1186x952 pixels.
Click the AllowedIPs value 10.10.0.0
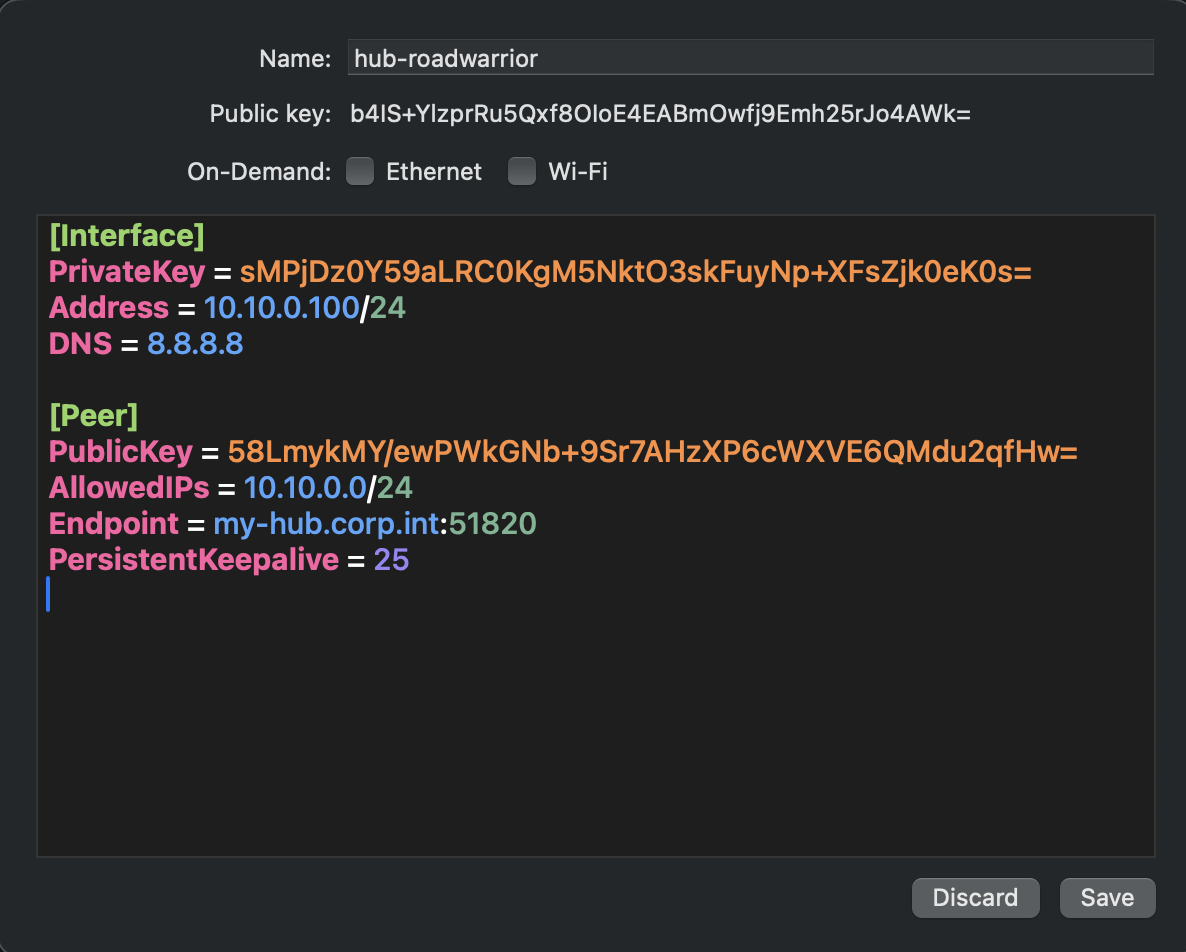306,488
